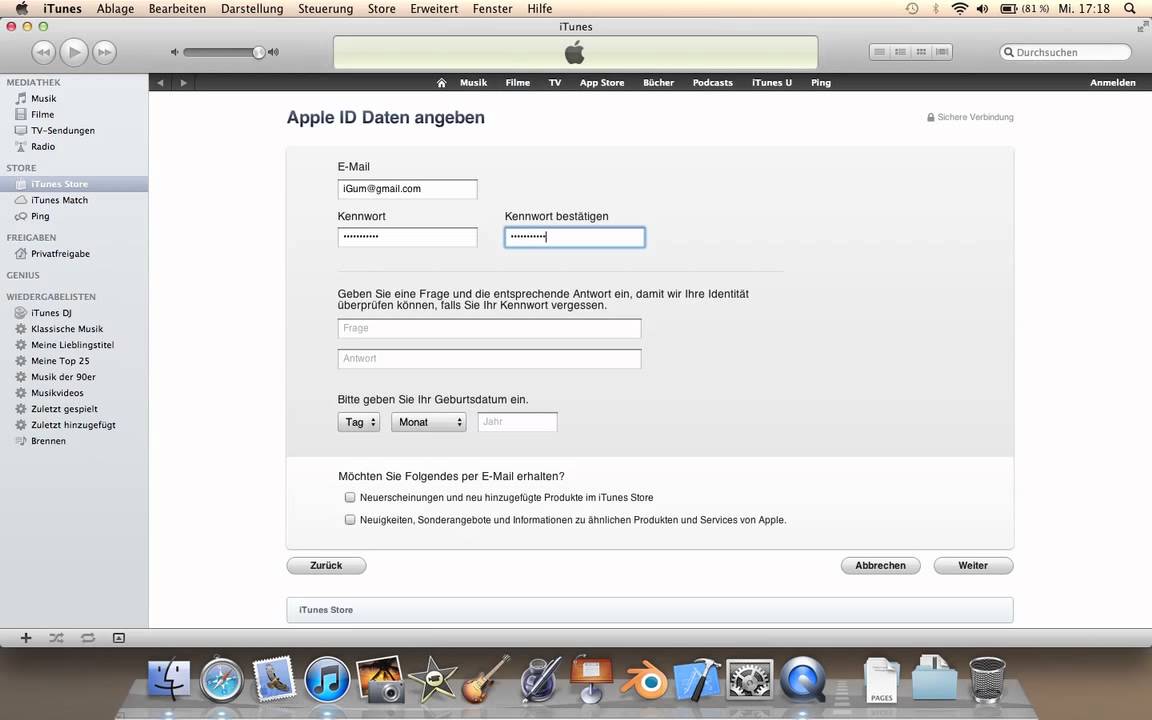Click the Anmelden sign-in link
The width and height of the screenshot is (1152, 720).
click(x=1112, y=83)
